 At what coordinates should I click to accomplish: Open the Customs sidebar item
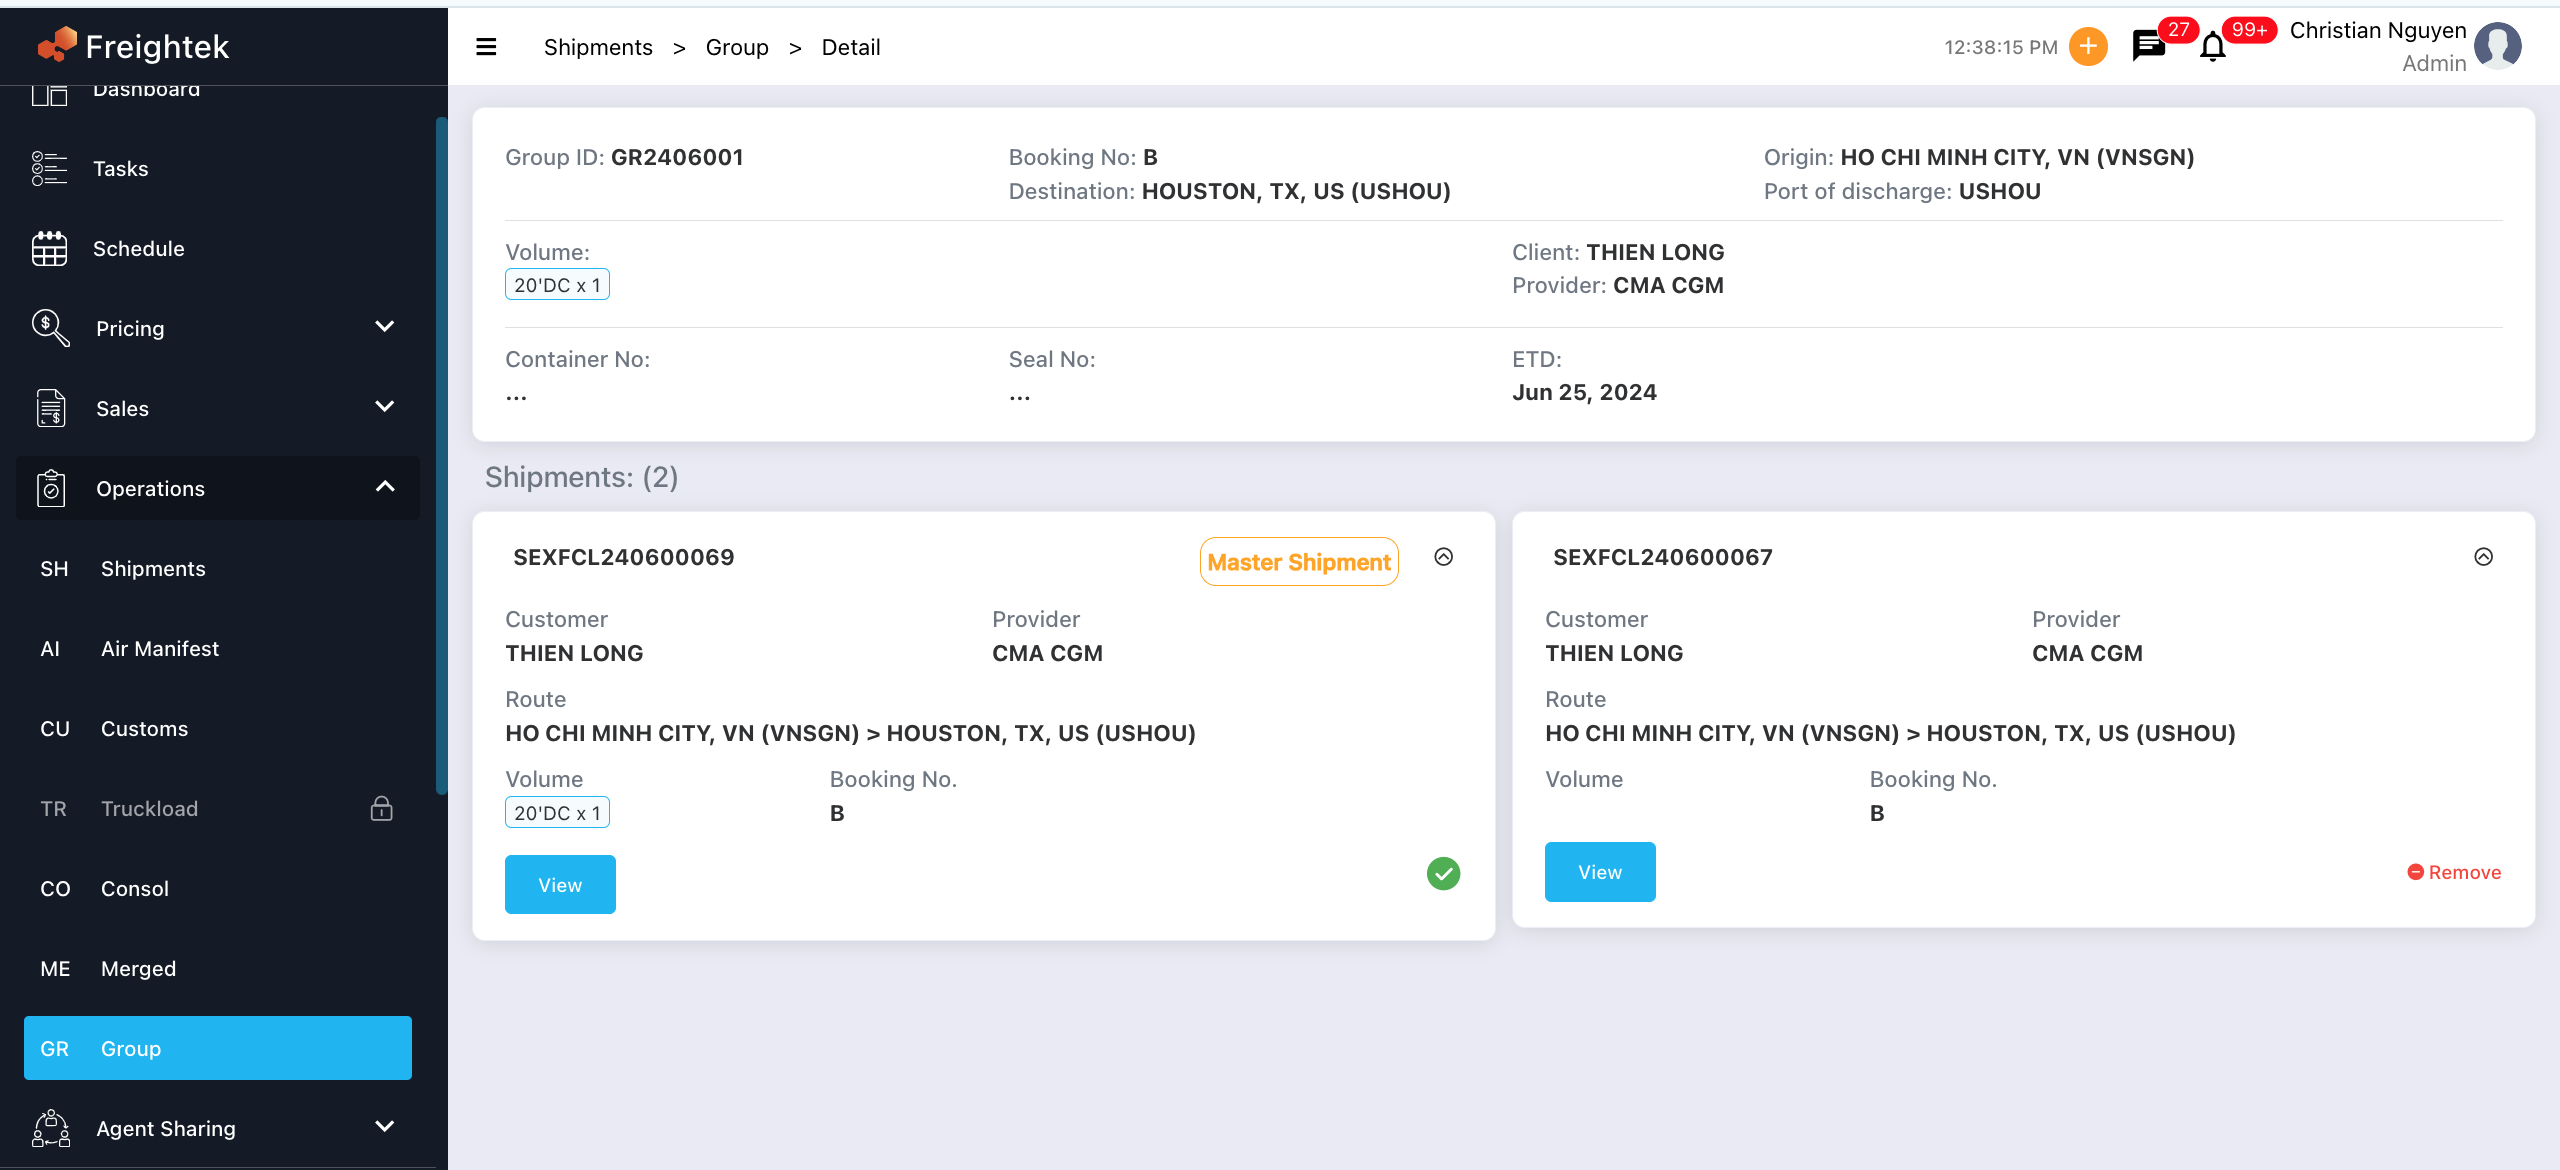click(x=144, y=728)
